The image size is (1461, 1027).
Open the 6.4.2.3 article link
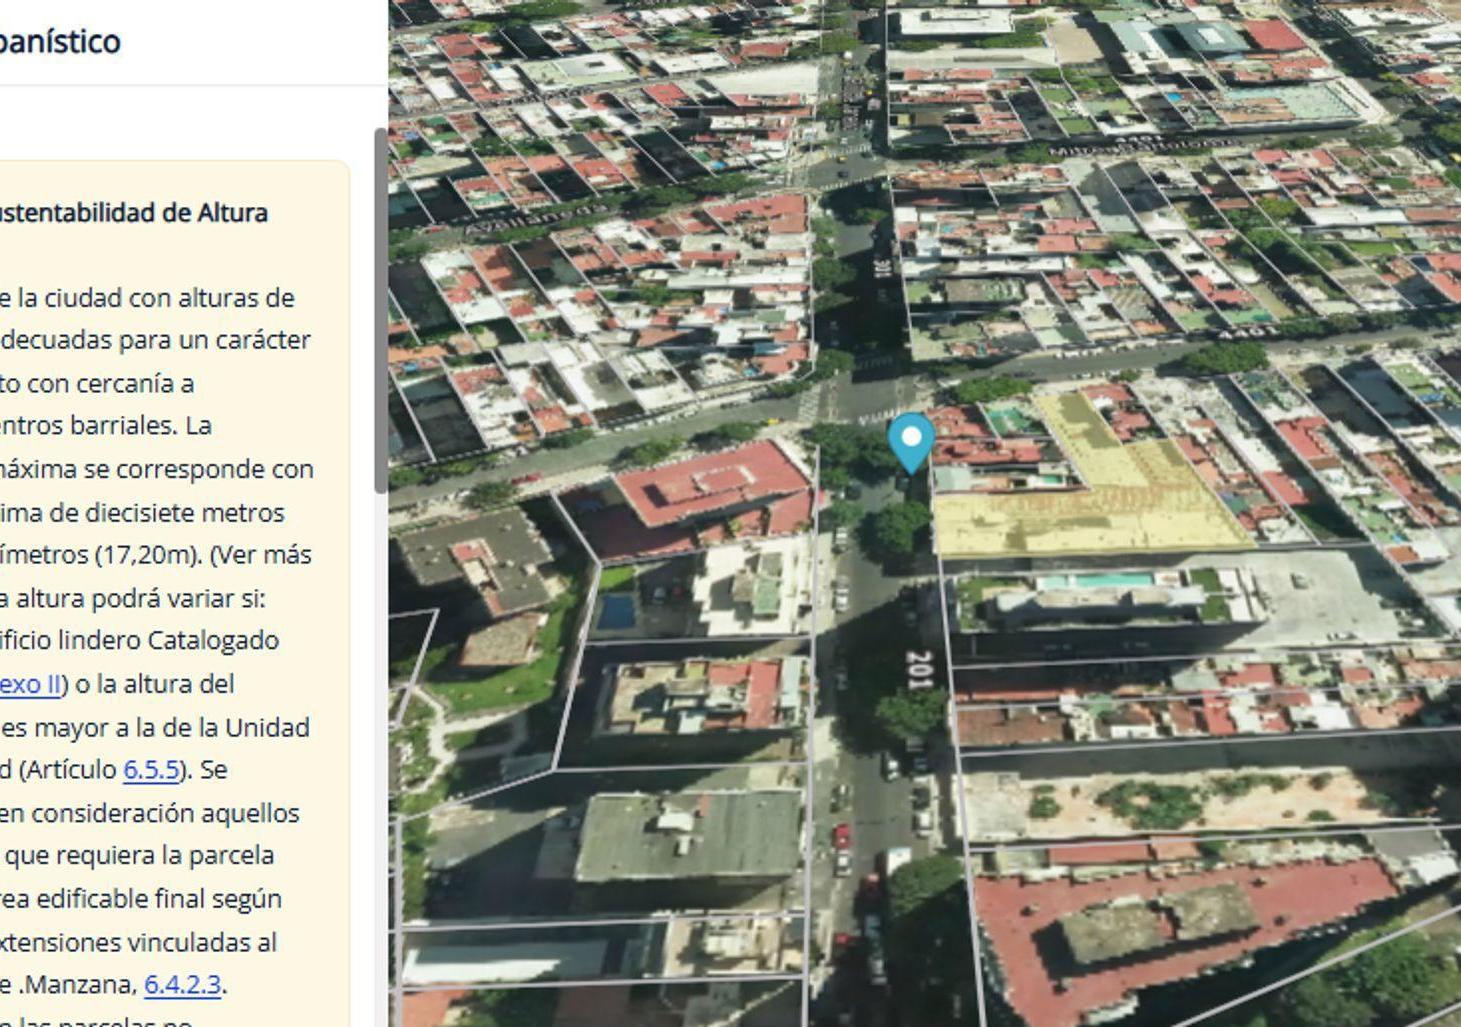coord(182,984)
